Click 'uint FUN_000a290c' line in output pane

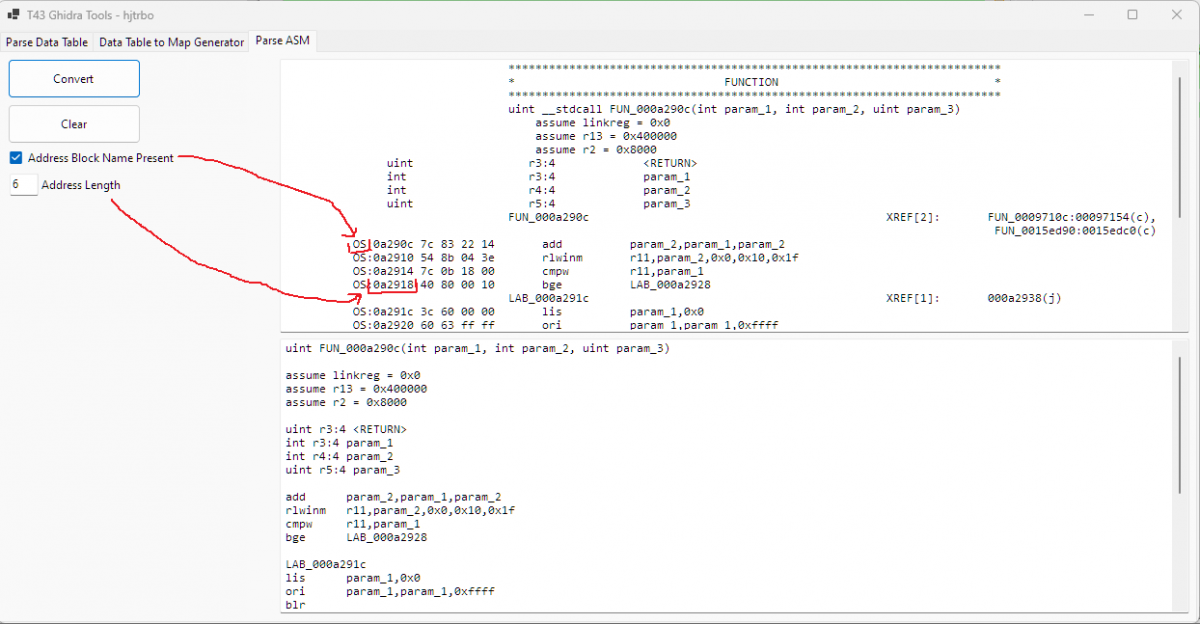(478, 349)
